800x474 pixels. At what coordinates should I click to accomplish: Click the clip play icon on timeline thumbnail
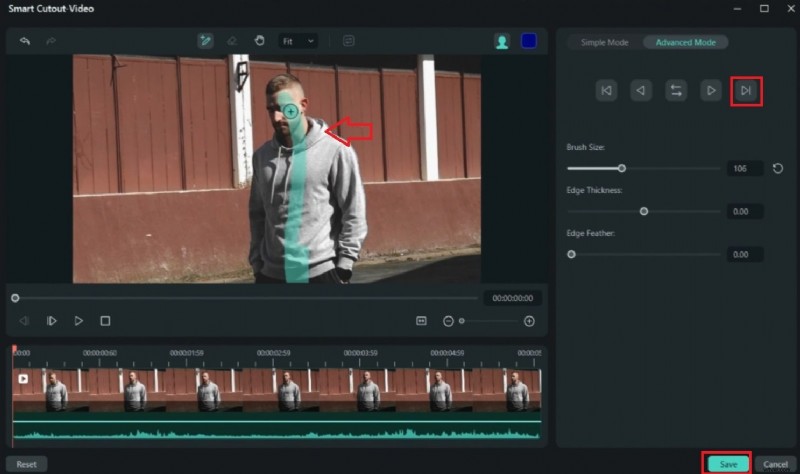coord(23,379)
